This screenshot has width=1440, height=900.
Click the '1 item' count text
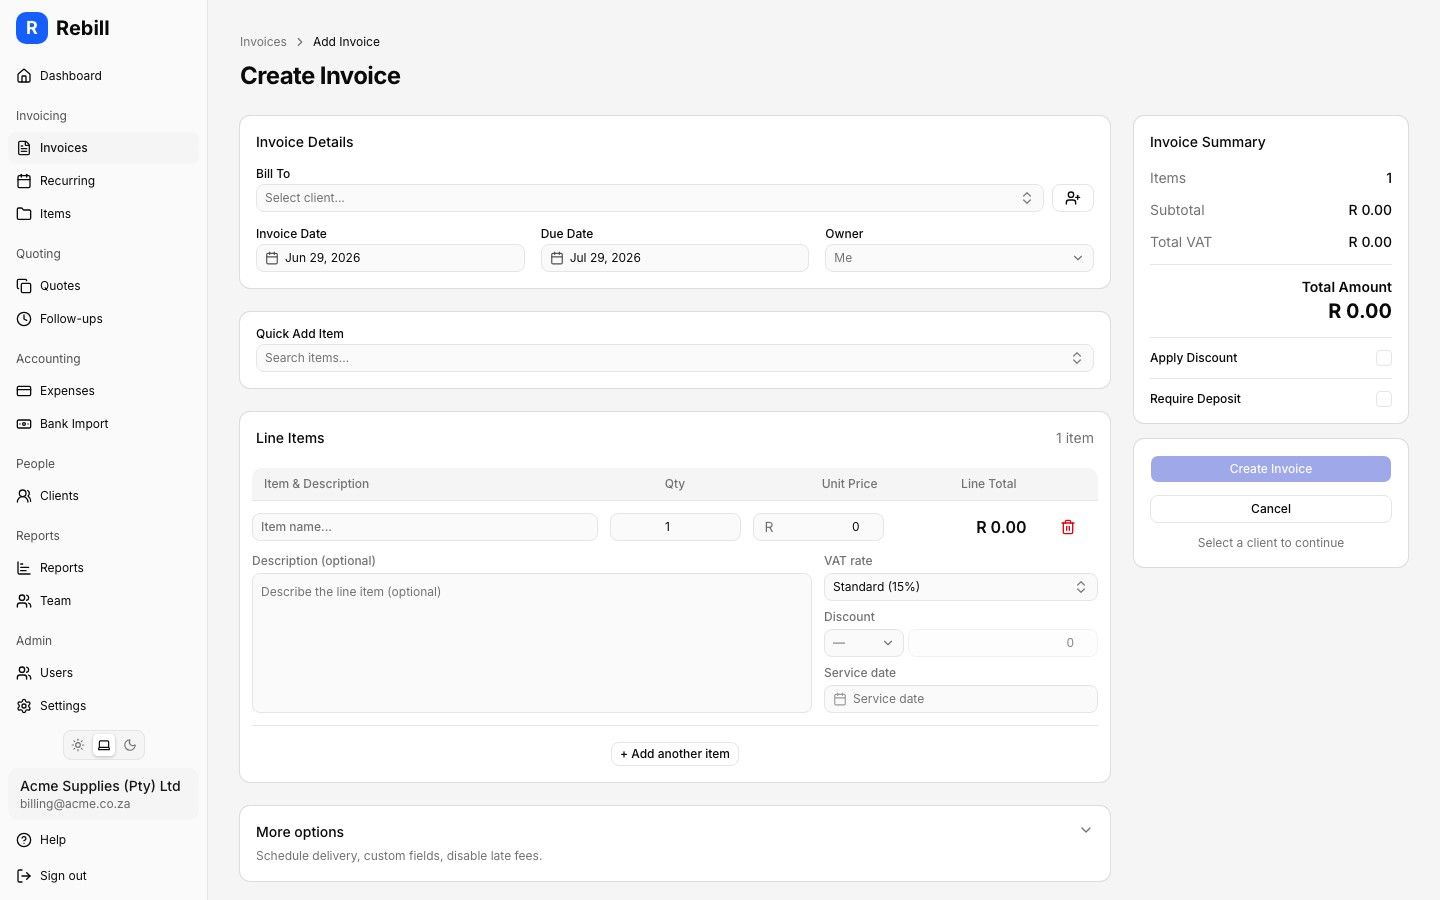1075,438
